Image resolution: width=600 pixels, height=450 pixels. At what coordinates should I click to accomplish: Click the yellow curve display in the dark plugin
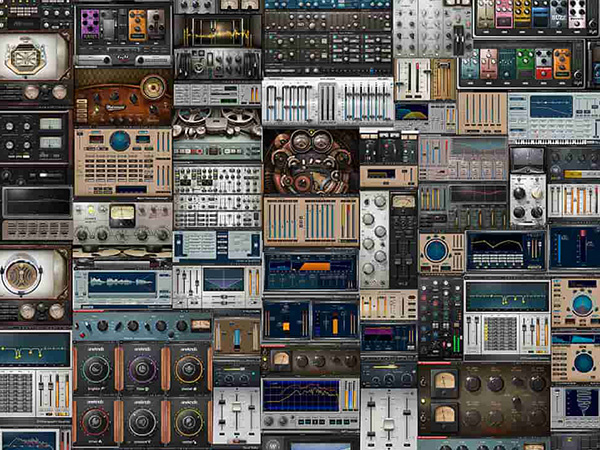(x=494, y=243)
